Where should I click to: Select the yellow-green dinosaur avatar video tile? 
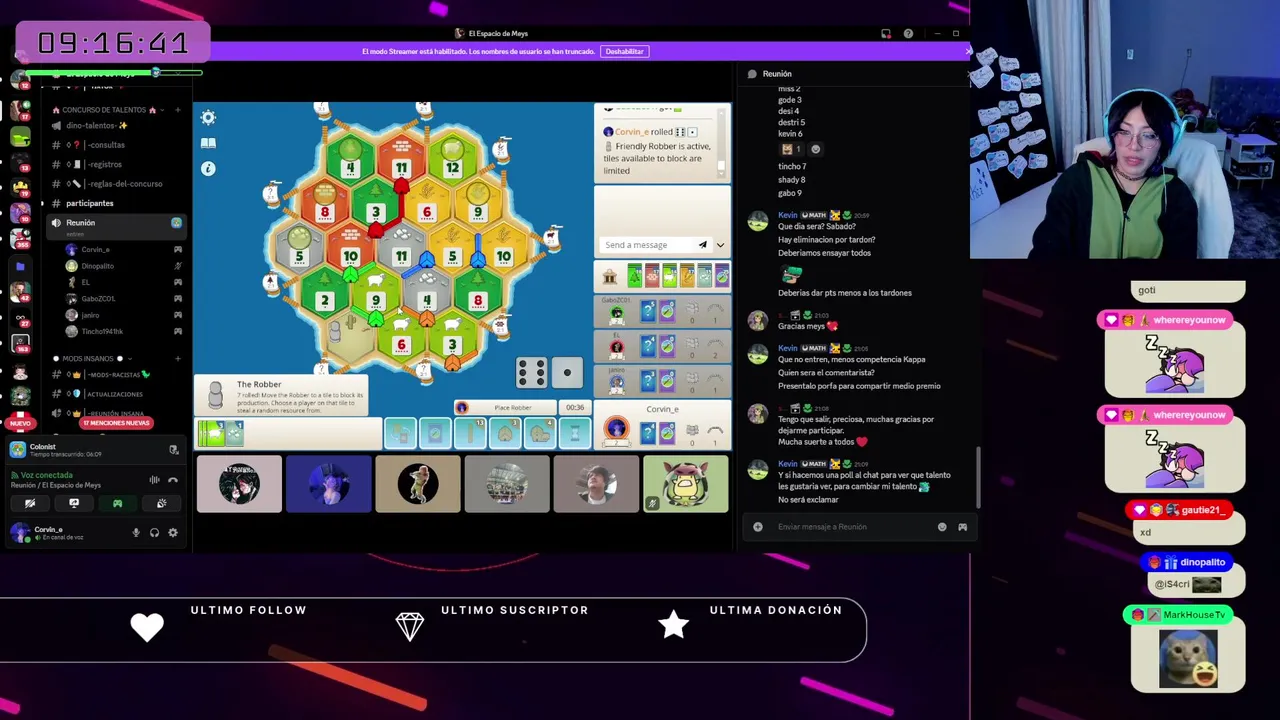point(685,484)
